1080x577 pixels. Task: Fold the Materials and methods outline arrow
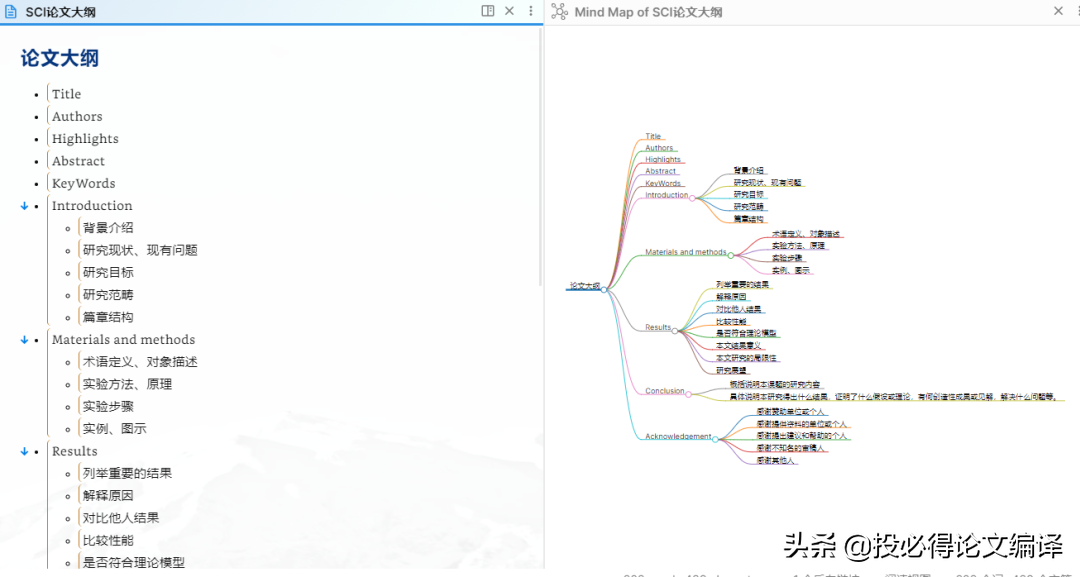pos(24,340)
